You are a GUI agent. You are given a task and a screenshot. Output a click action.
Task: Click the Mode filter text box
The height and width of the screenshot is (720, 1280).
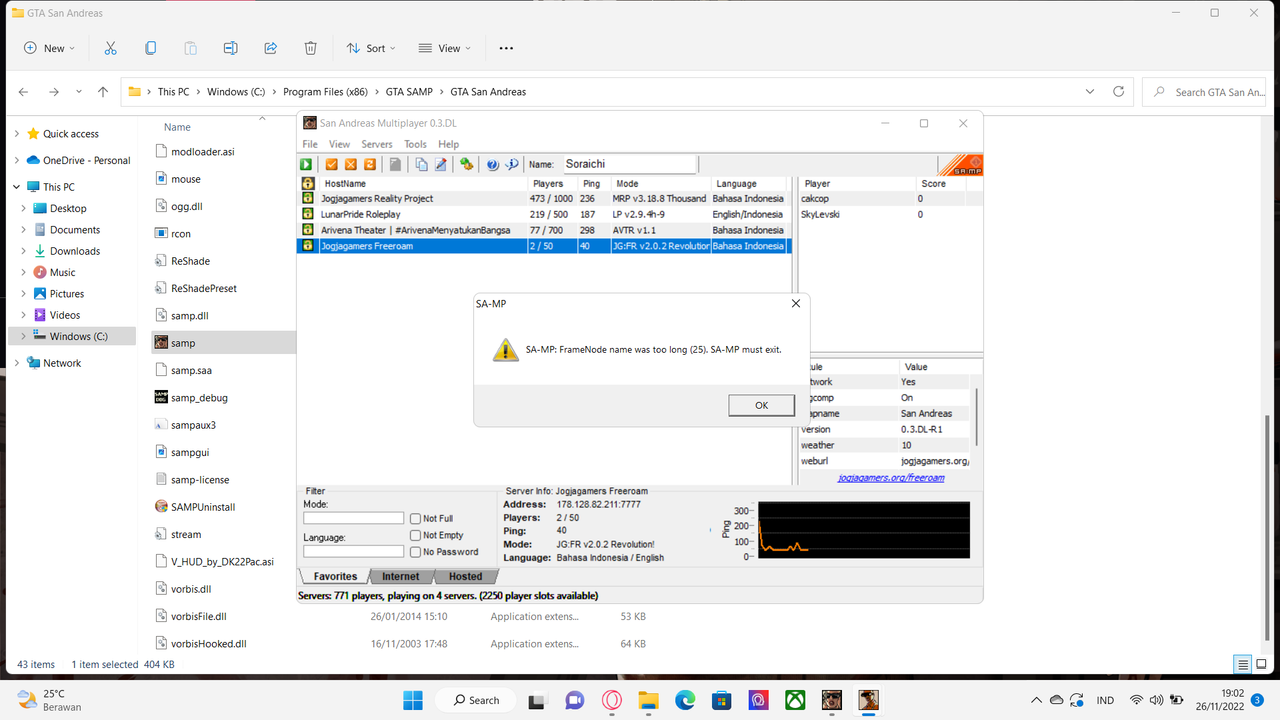353,518
